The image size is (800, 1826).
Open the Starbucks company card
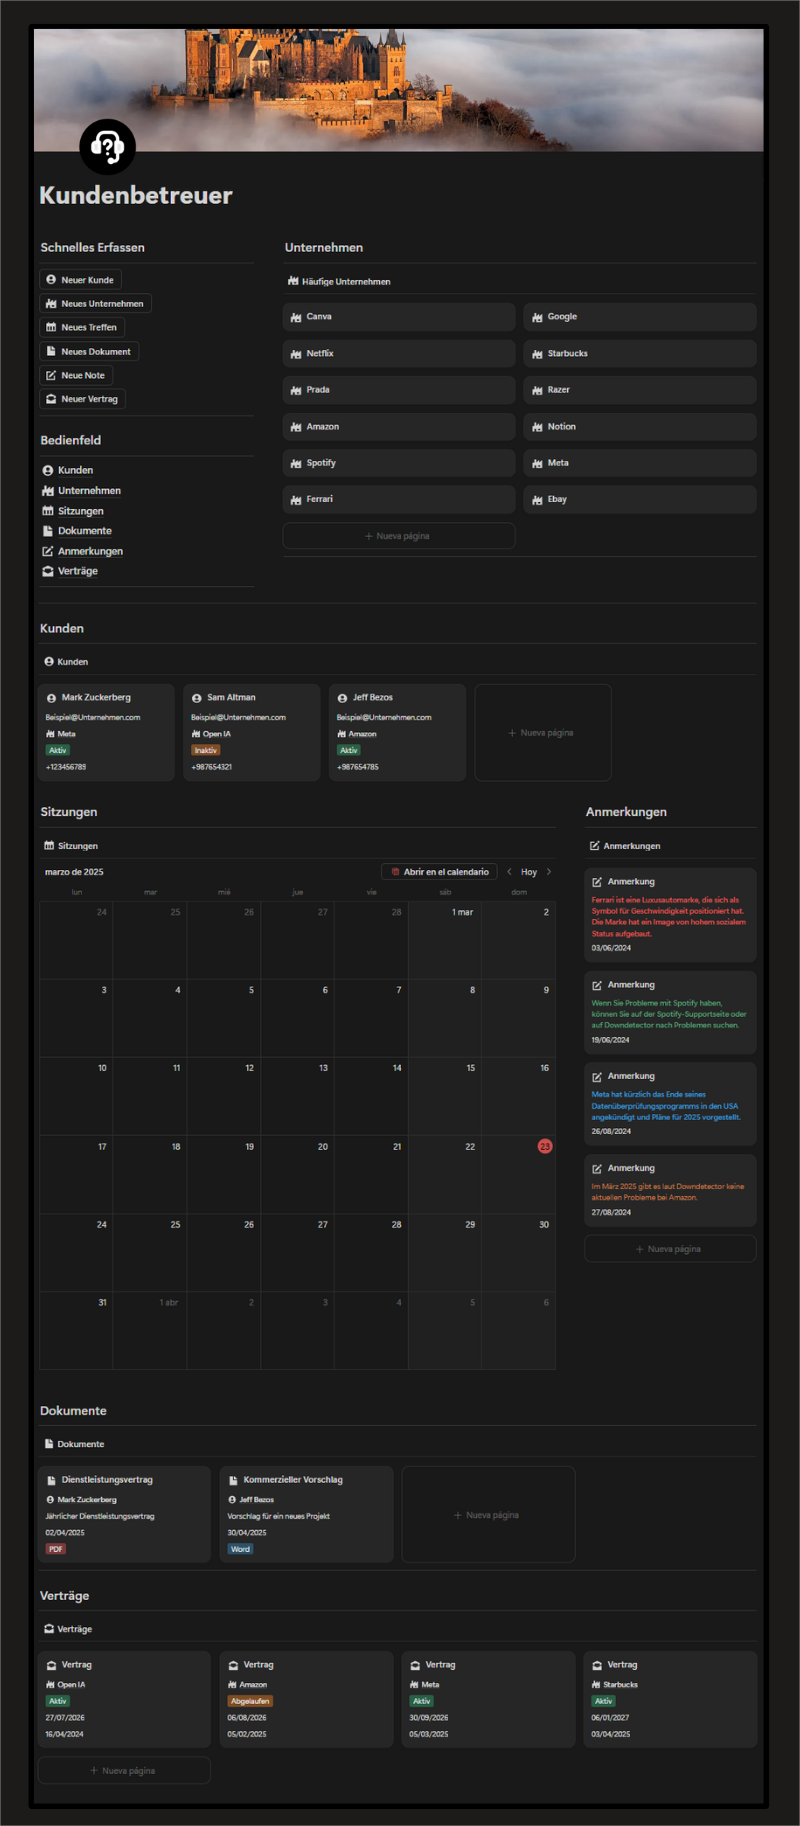(640, 354)
